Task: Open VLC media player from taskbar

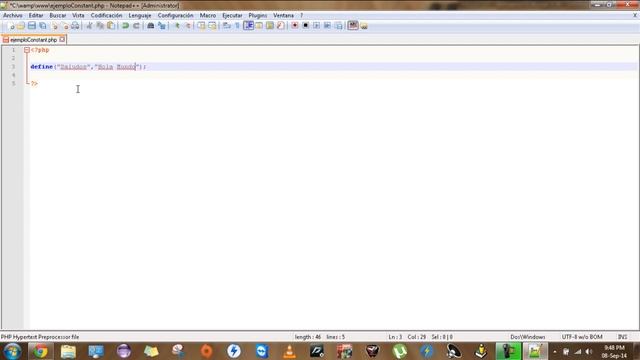Action: (x=289, y=351)
